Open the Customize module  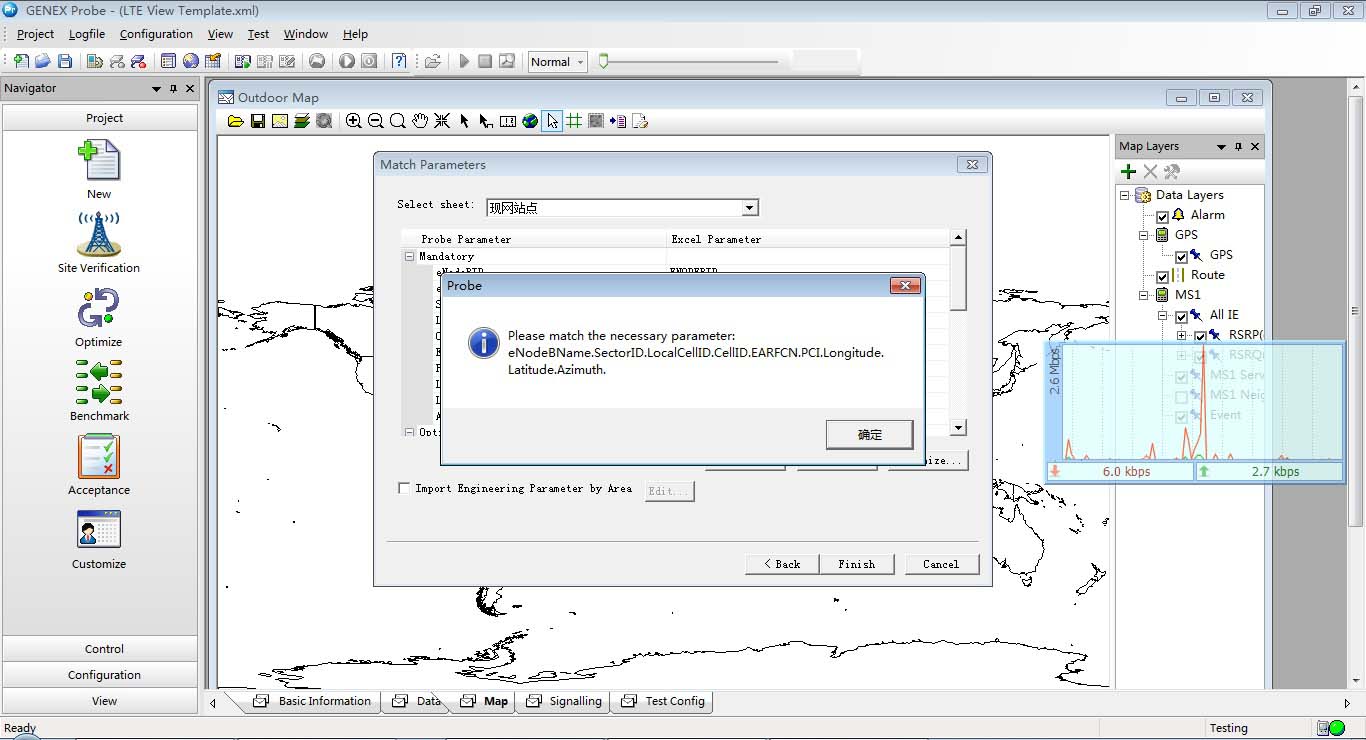[99, 530]
